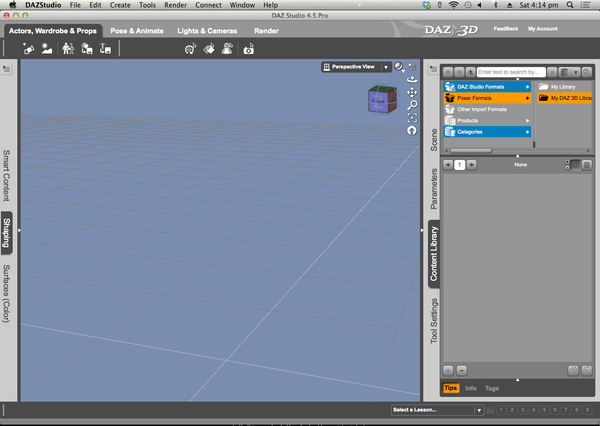Select the figure region navigator tool icon
The height and width of the screenshot is (426, 600).
tap(227, 49)
